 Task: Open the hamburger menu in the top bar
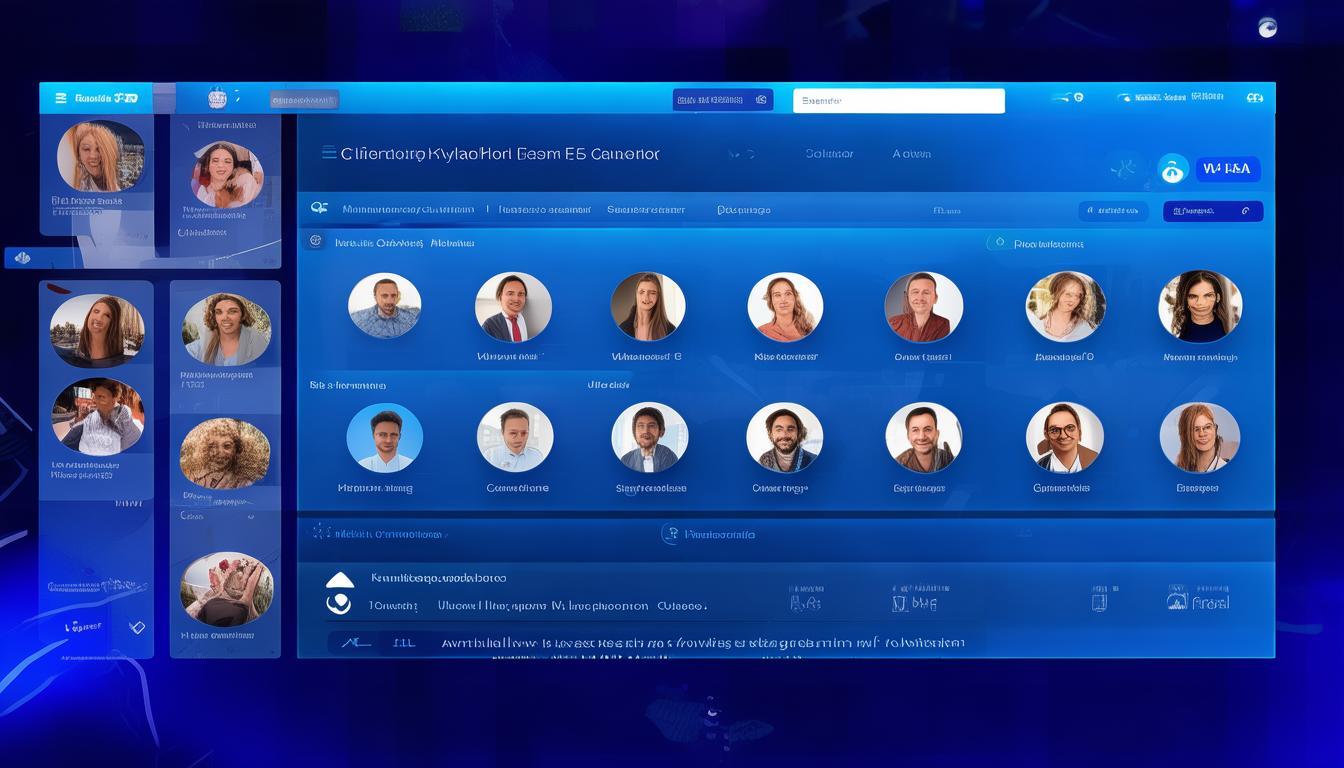(61, 98)
